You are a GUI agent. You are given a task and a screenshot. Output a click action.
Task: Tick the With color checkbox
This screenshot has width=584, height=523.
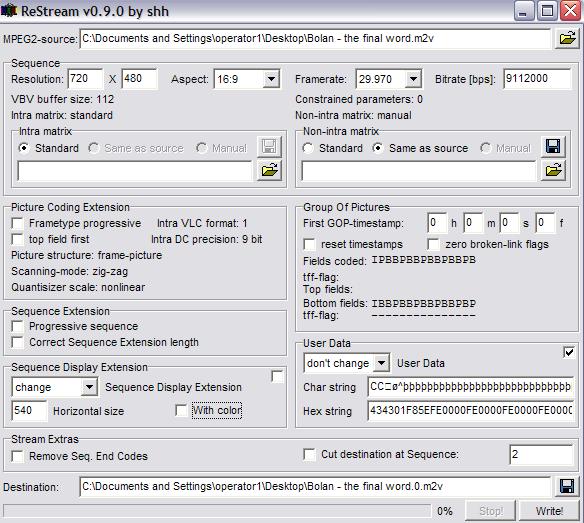(x=181, y=411)
